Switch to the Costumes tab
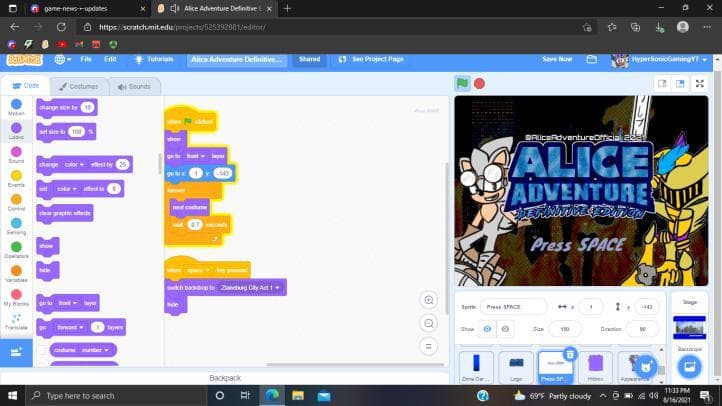Image resolution: width=722 pixels, height=406 pixels. 79,87
